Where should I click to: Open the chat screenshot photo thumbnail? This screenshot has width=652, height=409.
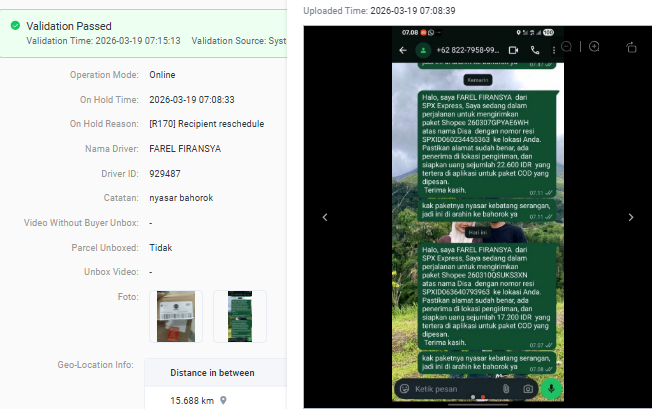tap(240, 316)
